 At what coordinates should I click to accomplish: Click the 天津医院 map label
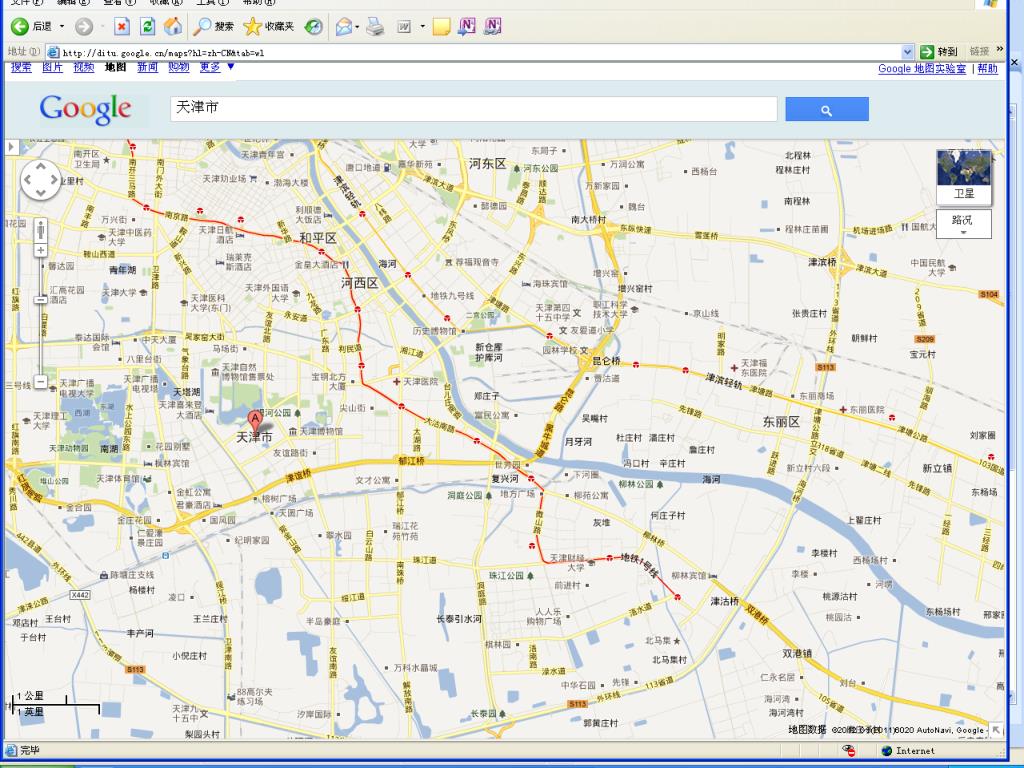[421, 381]
